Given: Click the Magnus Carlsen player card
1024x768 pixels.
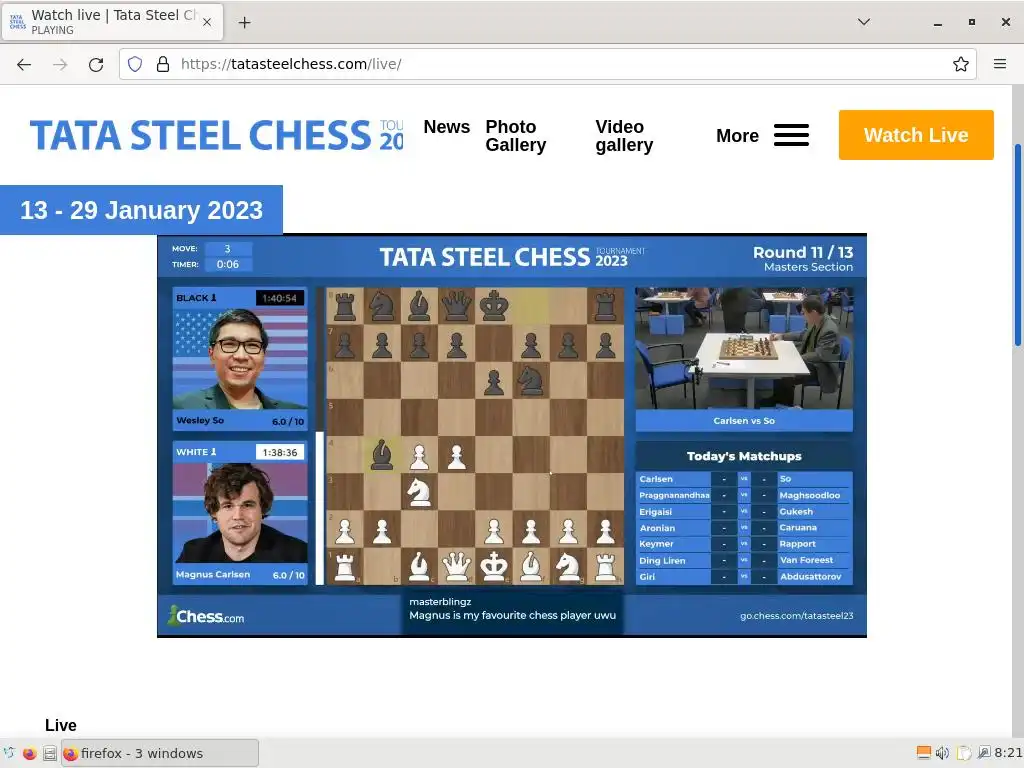Looking at the screenshot, I should point(240,513).
